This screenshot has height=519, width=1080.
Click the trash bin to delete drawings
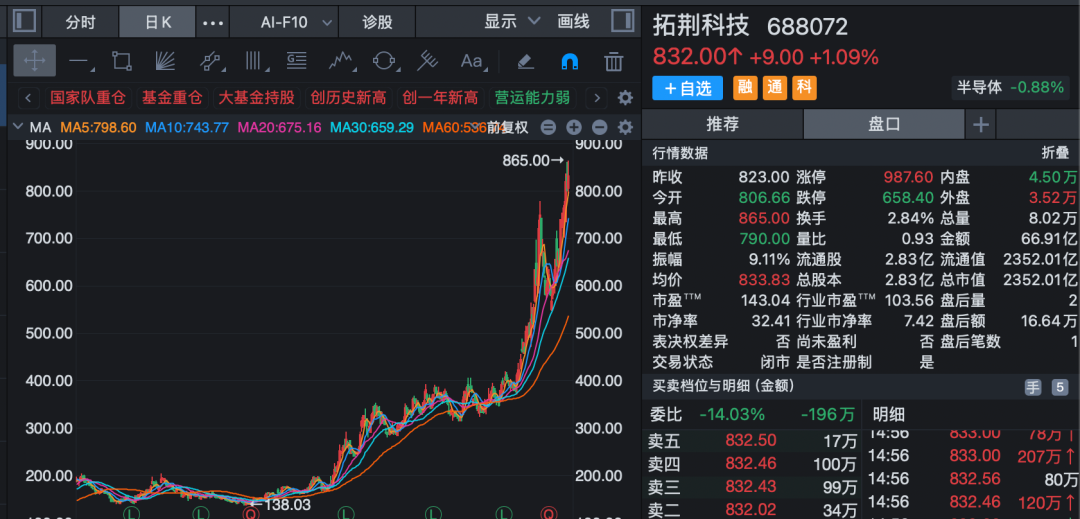(613, 61)
